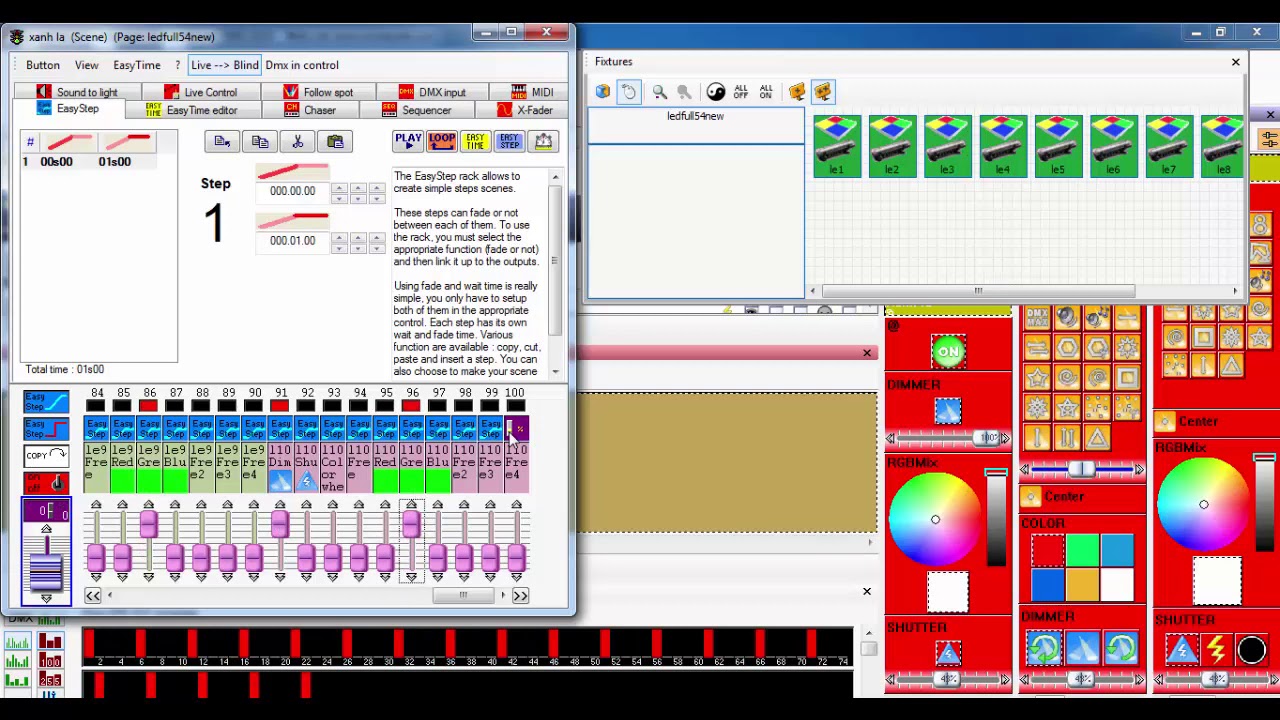1280x720 pixels.
Task: Open the View menu
Action: [86, 65]
